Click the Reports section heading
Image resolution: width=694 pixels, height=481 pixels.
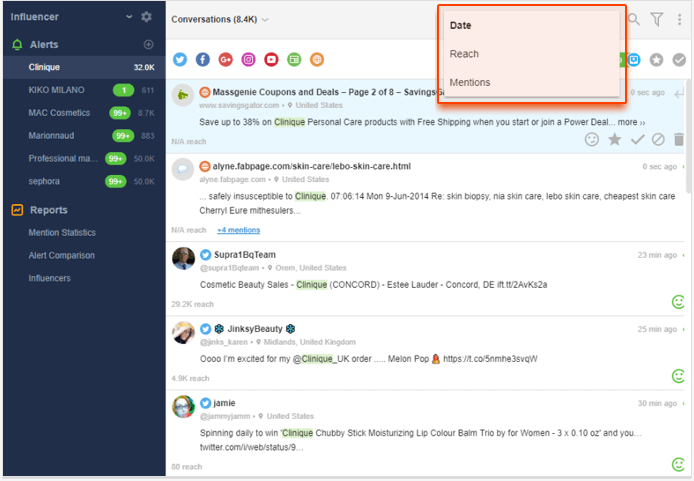tap(49, 210)
